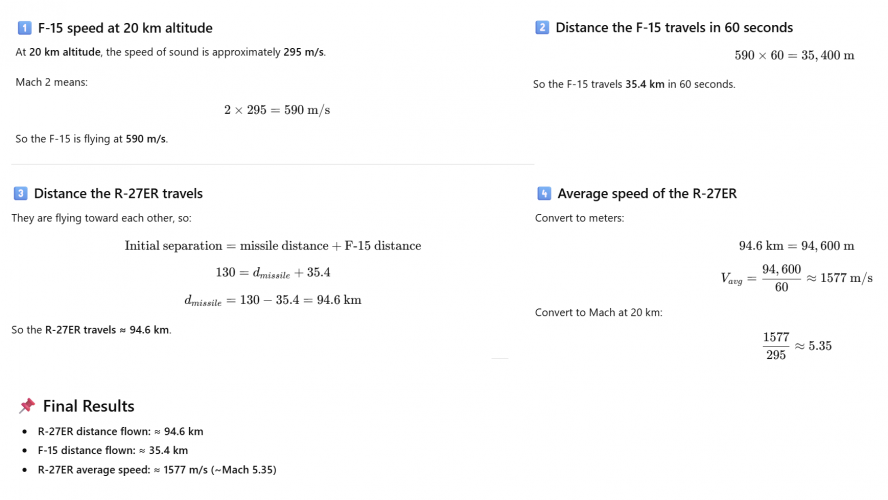The image size is (888, 500).
Task: Click the equation 130 − 35.4 = 94.6 km
Action: 272,300
